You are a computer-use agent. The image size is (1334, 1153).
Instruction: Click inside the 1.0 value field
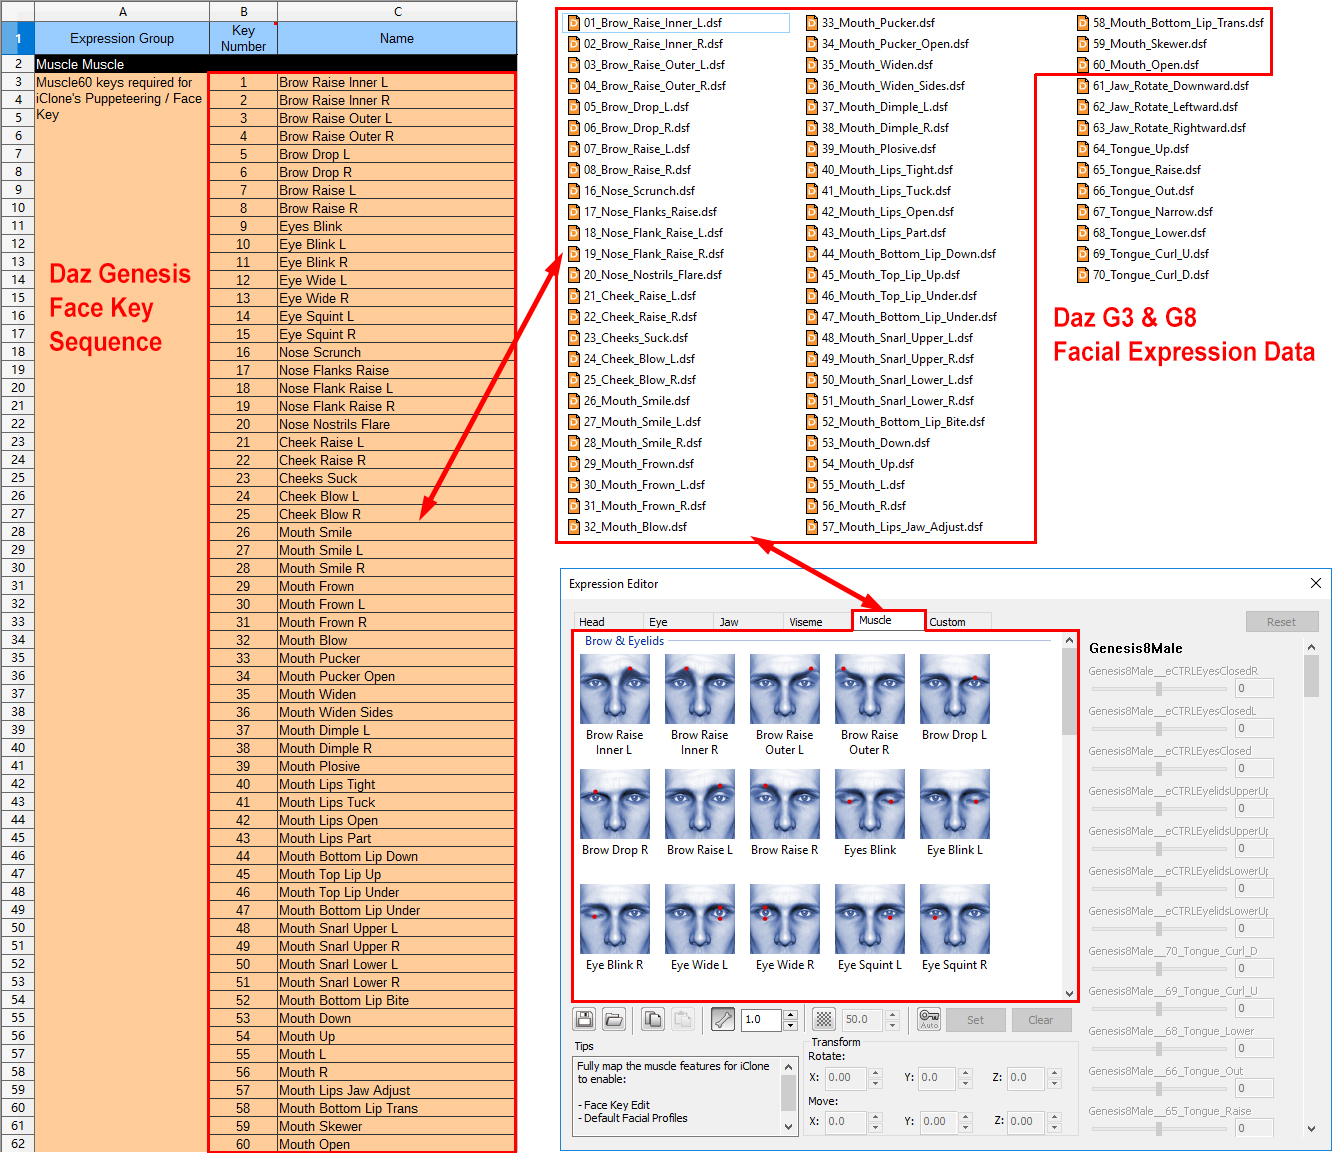point(762,1019)
